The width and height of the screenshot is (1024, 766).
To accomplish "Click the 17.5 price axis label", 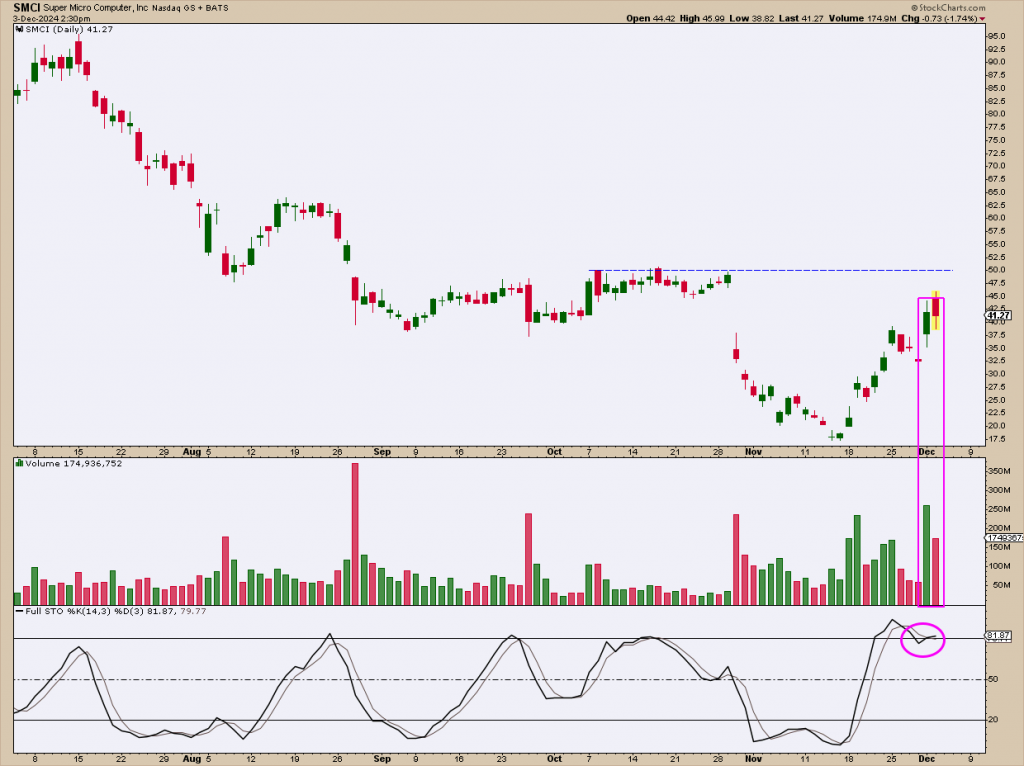I will [997, 439].
